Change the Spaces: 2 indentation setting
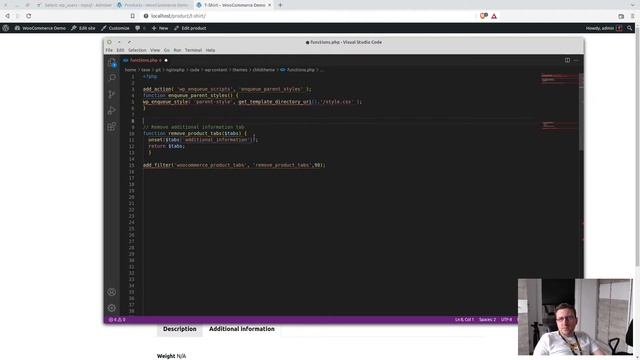This screenshot has width=640, height=360. 487,320
